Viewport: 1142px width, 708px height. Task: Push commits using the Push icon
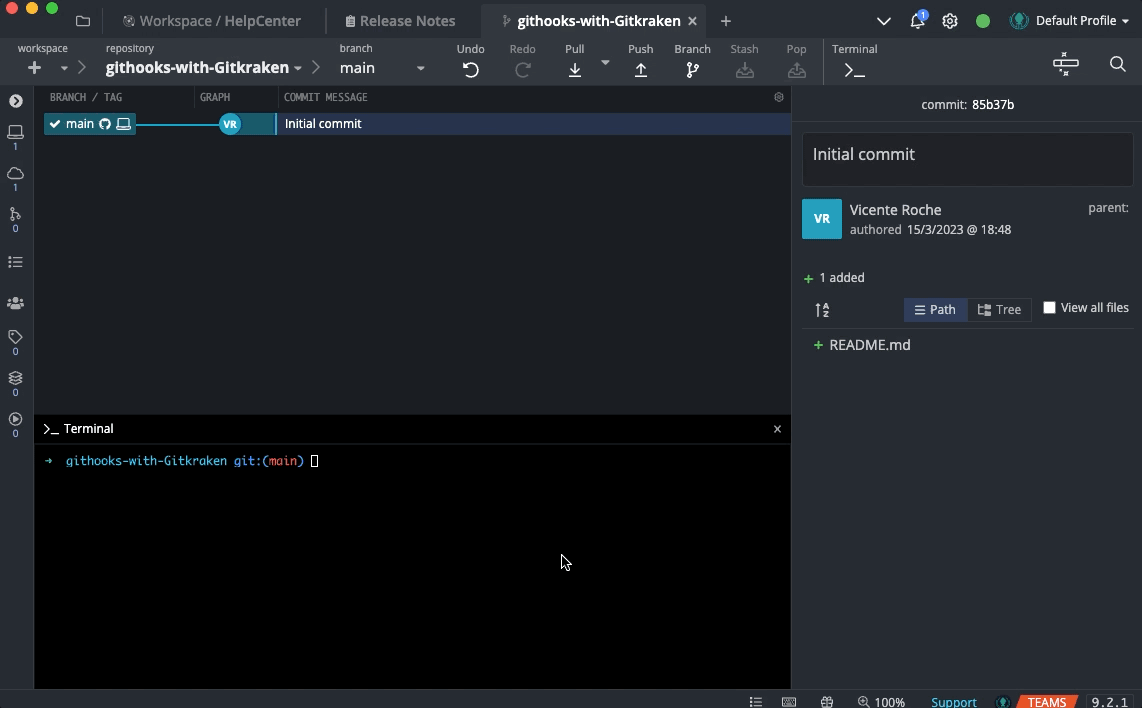(641, 69)
